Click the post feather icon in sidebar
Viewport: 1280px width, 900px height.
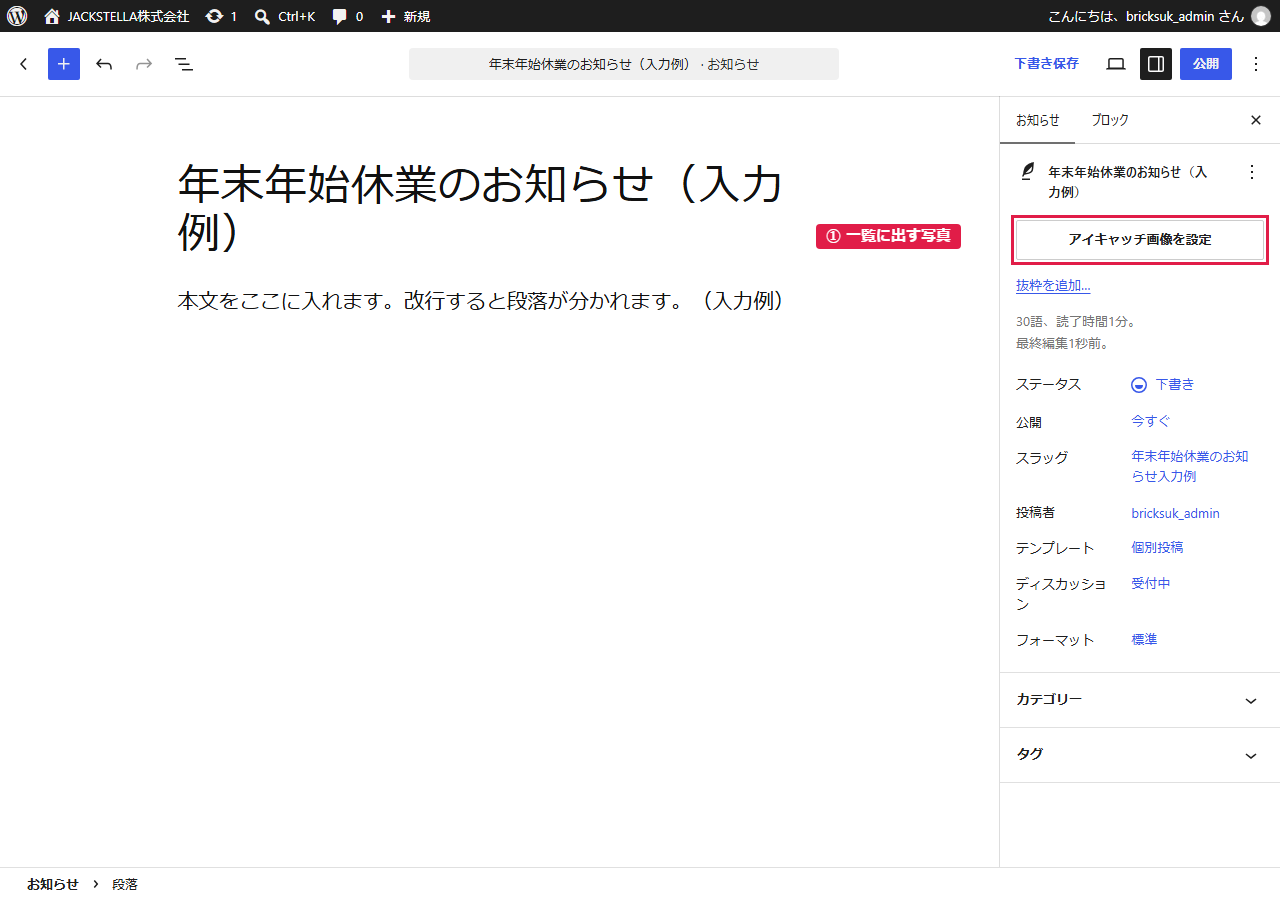[x=1027, y=172]
